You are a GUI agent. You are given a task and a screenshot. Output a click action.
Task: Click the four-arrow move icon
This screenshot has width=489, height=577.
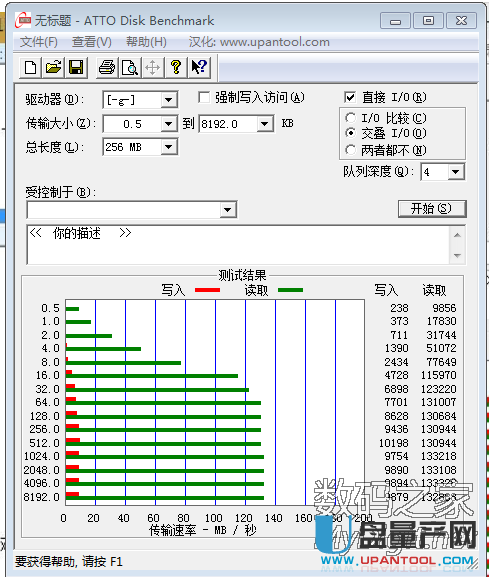click(153, 68)
